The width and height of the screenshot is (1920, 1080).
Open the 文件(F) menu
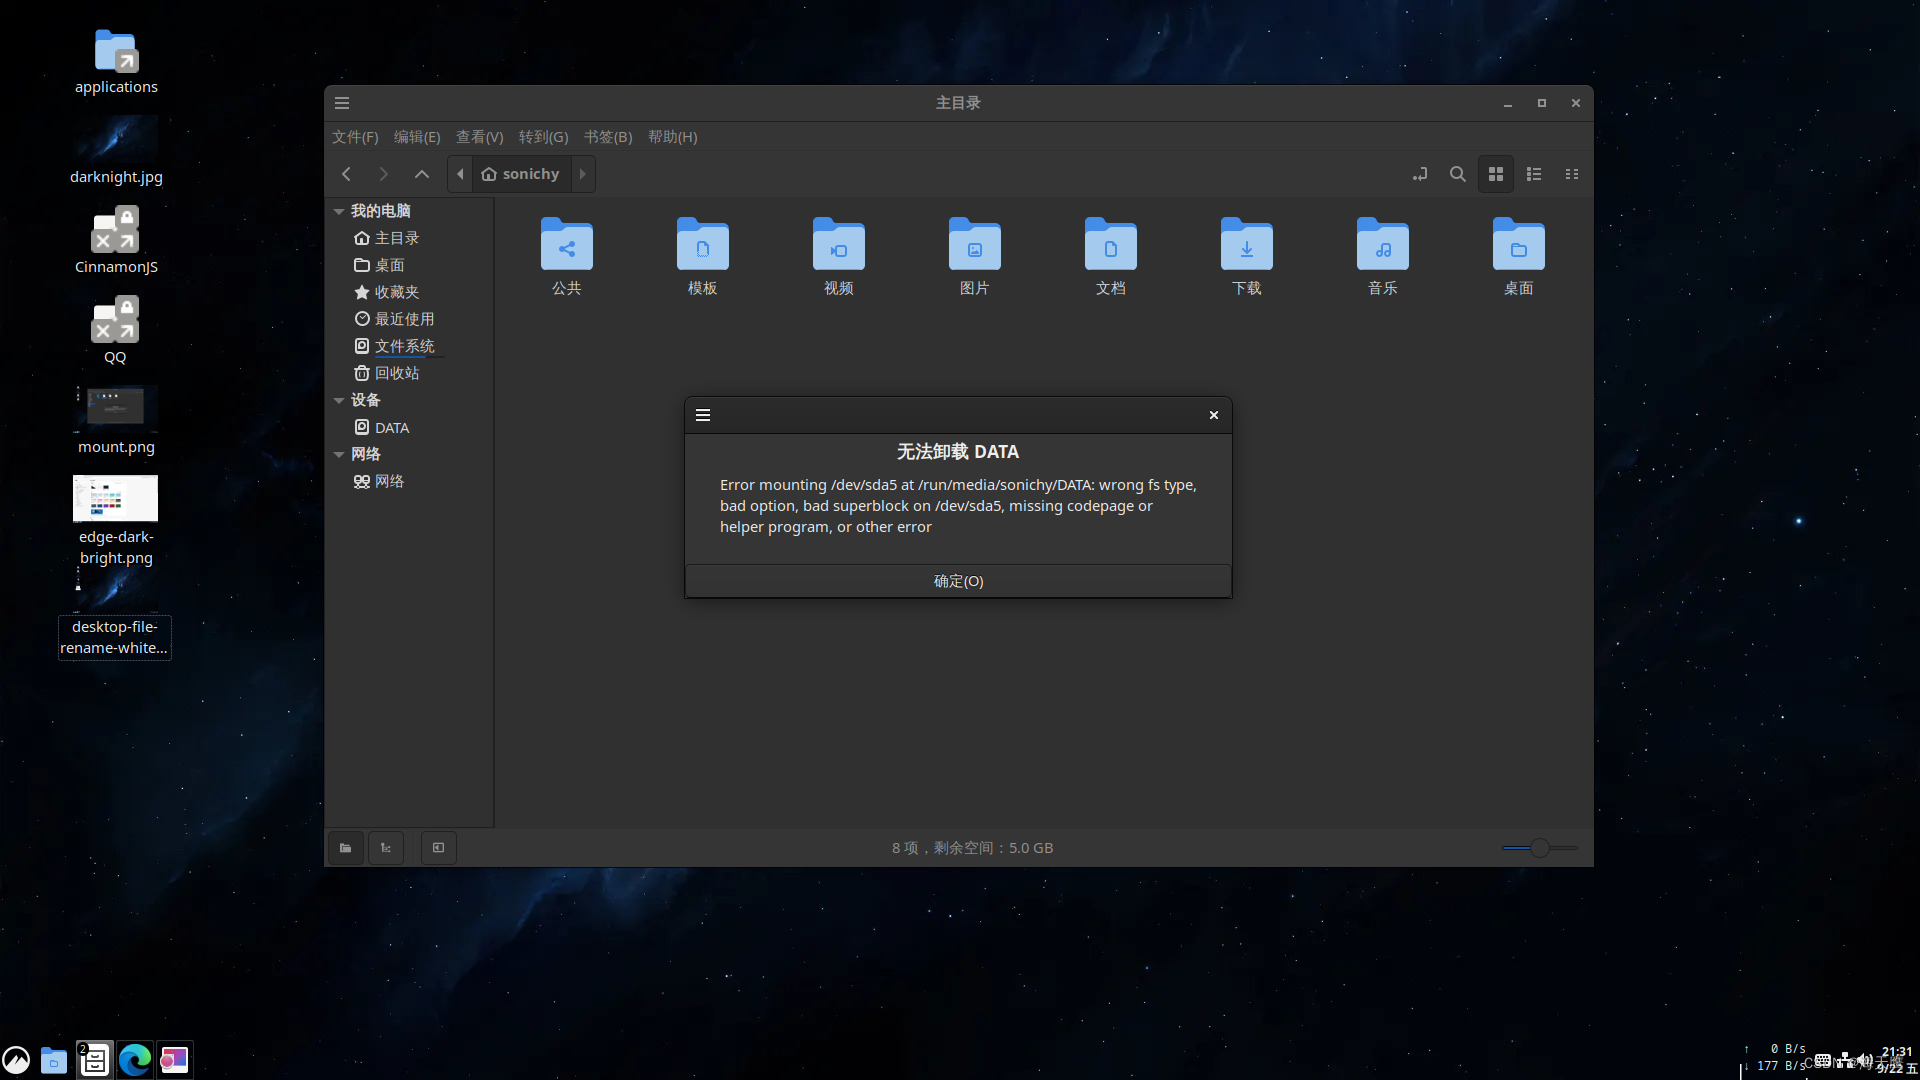point(355,137)
